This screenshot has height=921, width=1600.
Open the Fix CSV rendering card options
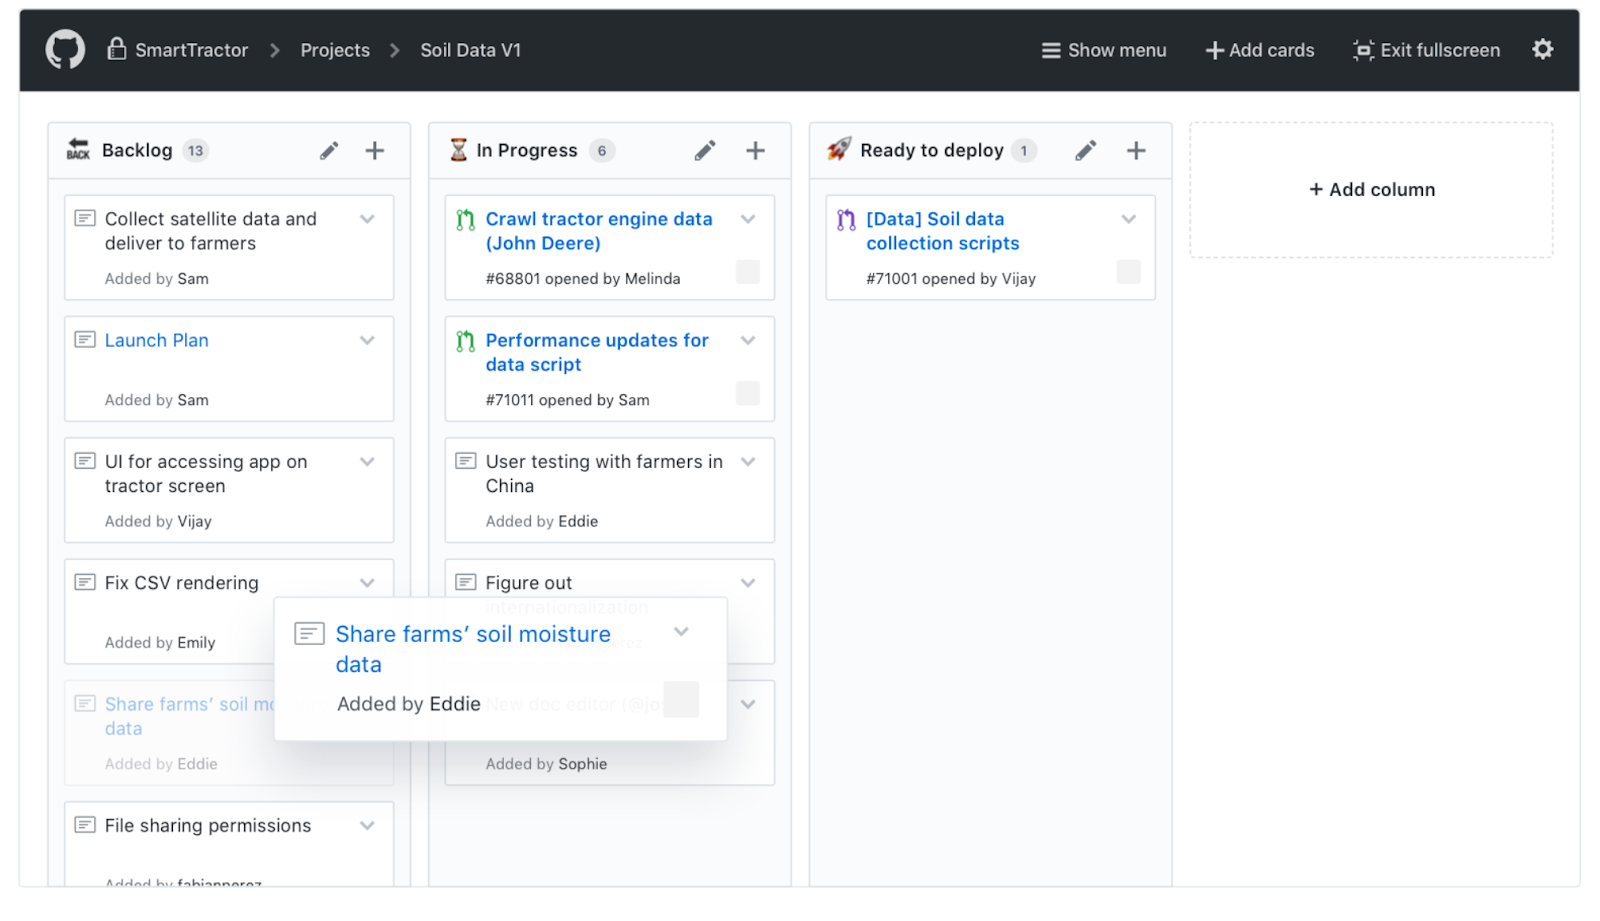(x=367, y=581)
